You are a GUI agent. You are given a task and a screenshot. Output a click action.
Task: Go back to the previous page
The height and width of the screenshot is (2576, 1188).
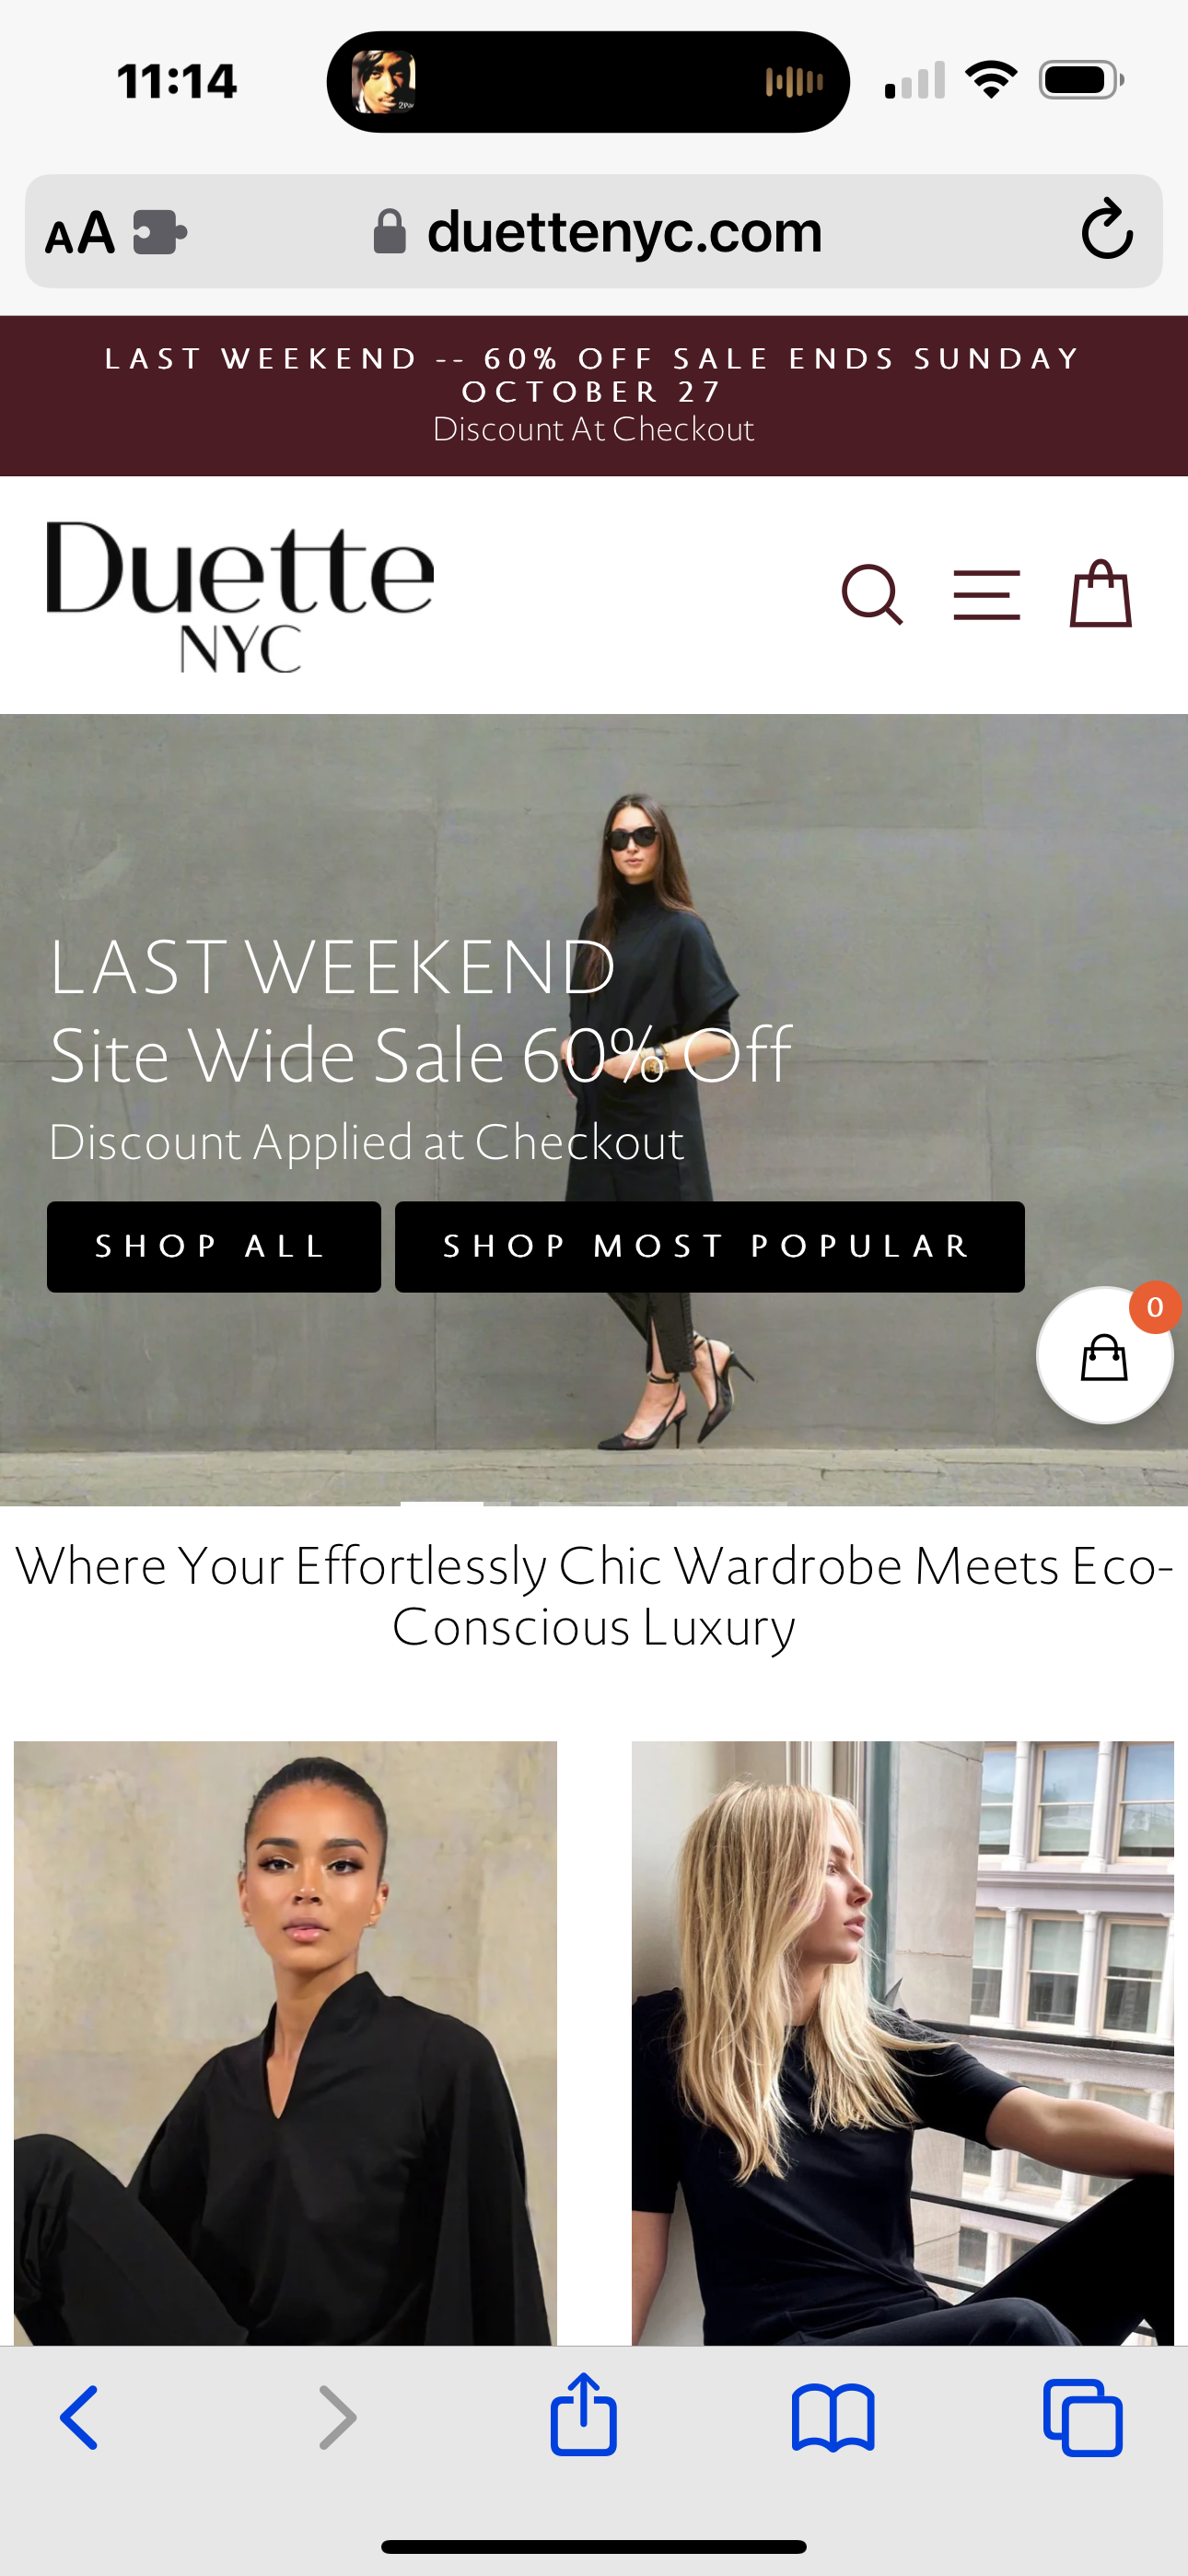(80, 2417)
